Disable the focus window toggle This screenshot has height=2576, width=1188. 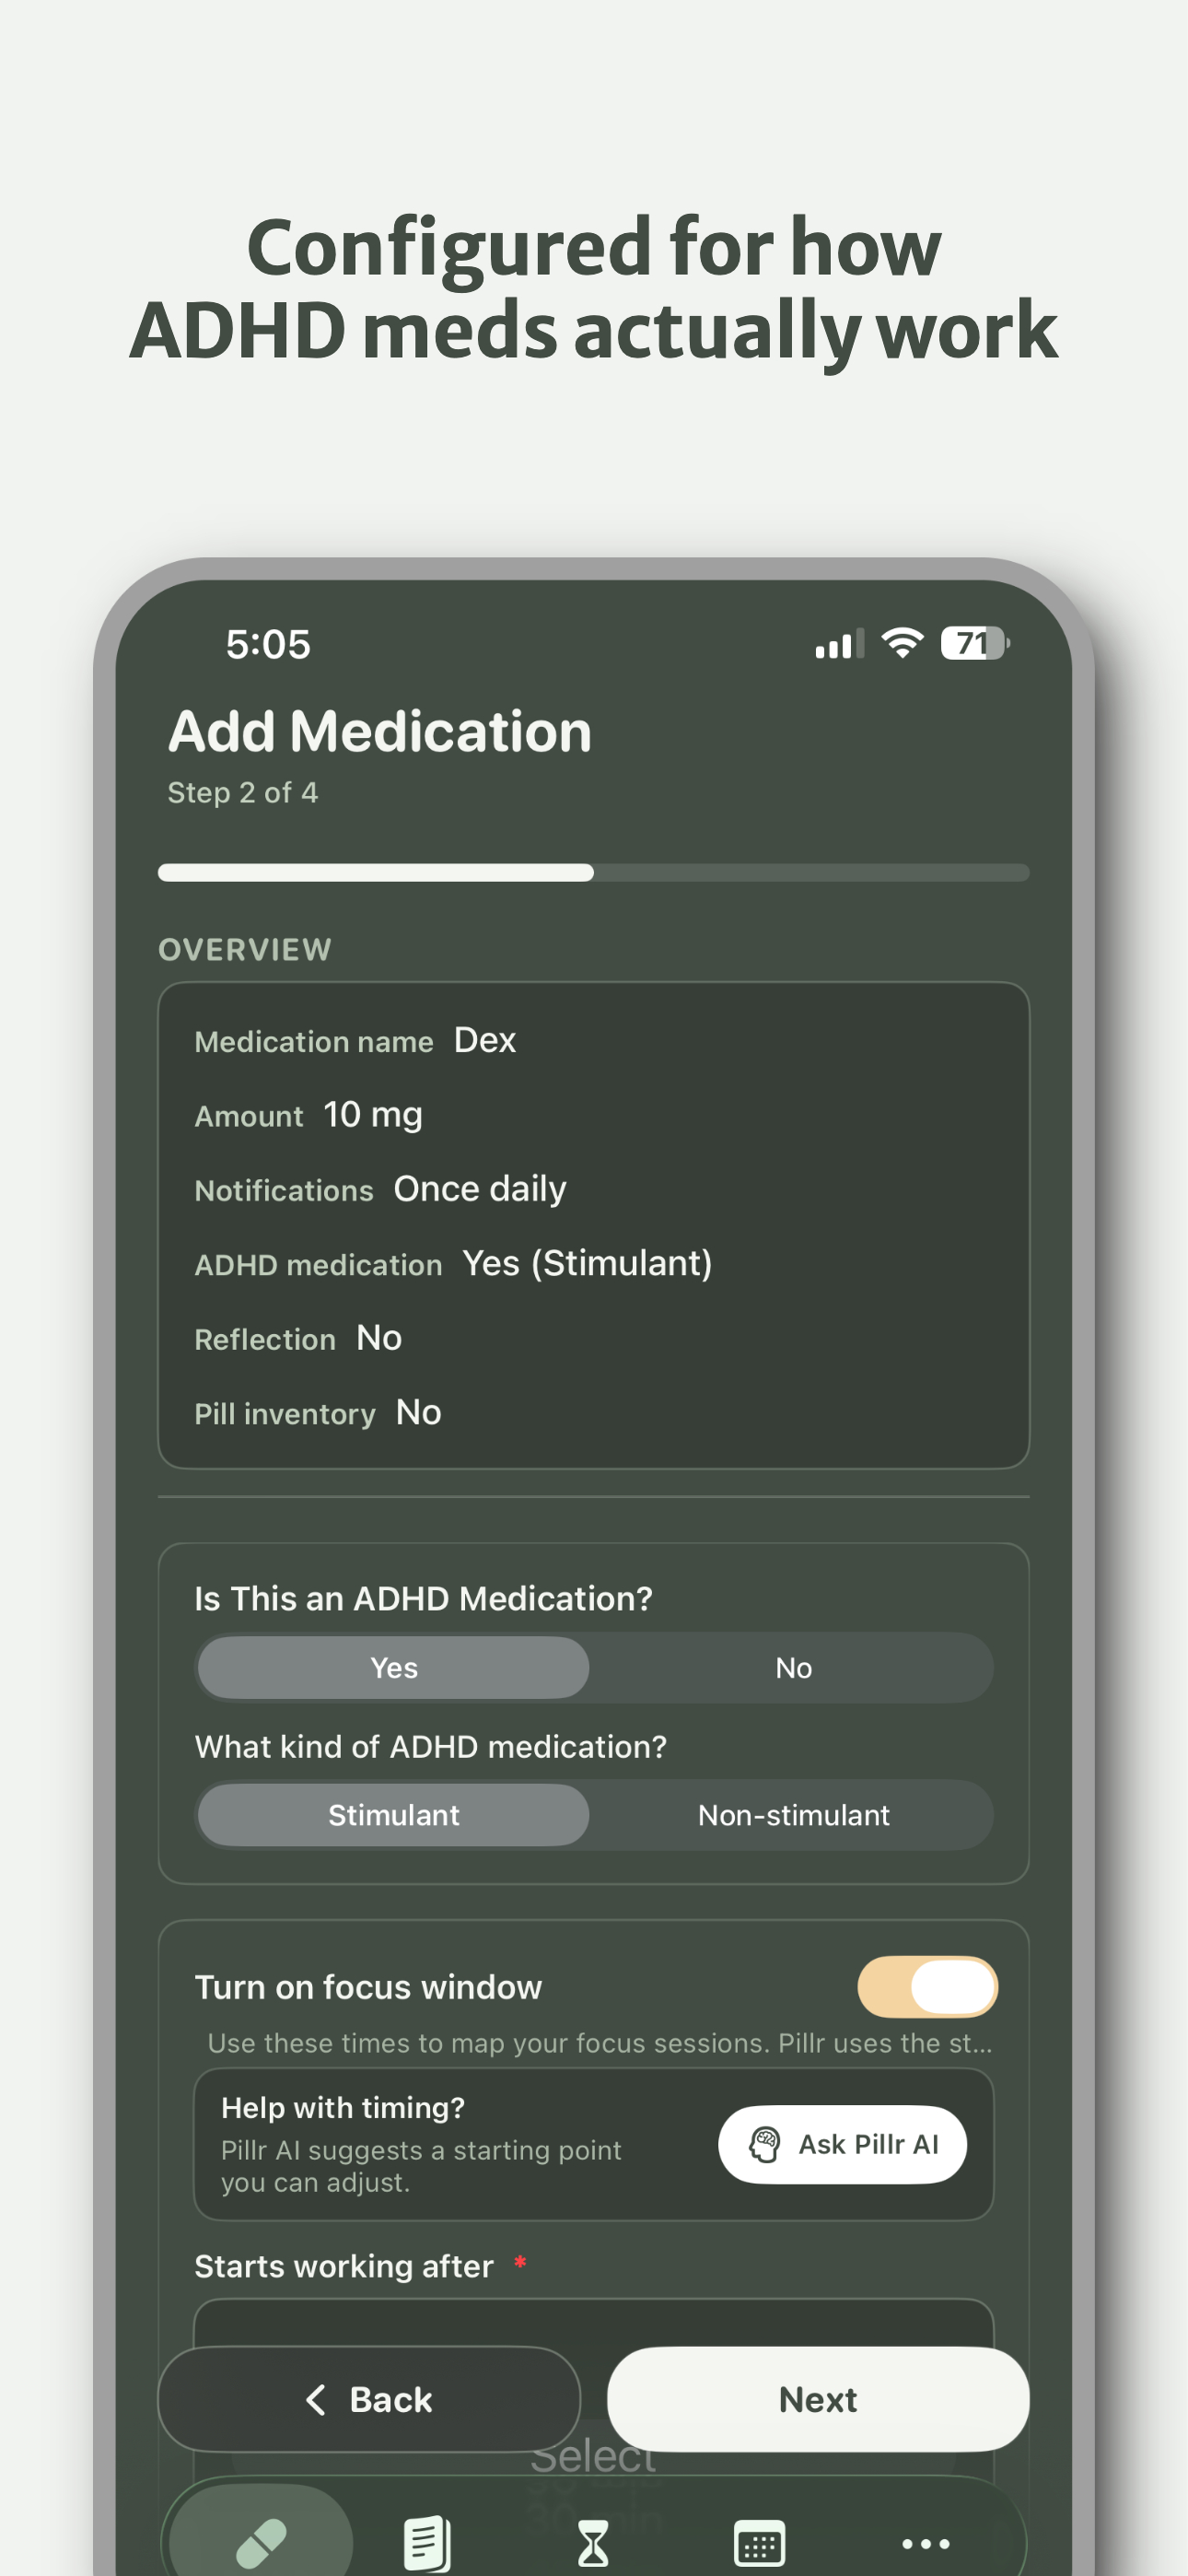[926, 1988]
